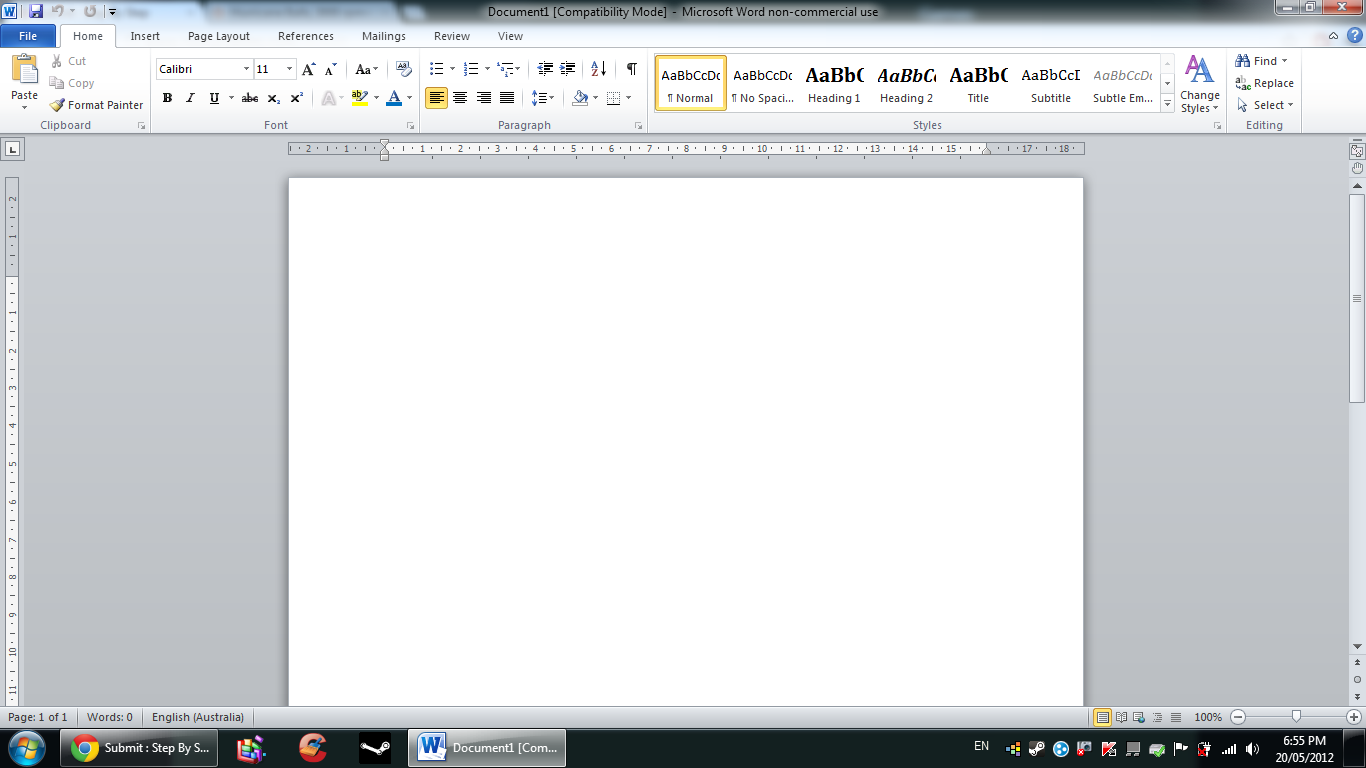Open the File menu

(x=28, y=35)
